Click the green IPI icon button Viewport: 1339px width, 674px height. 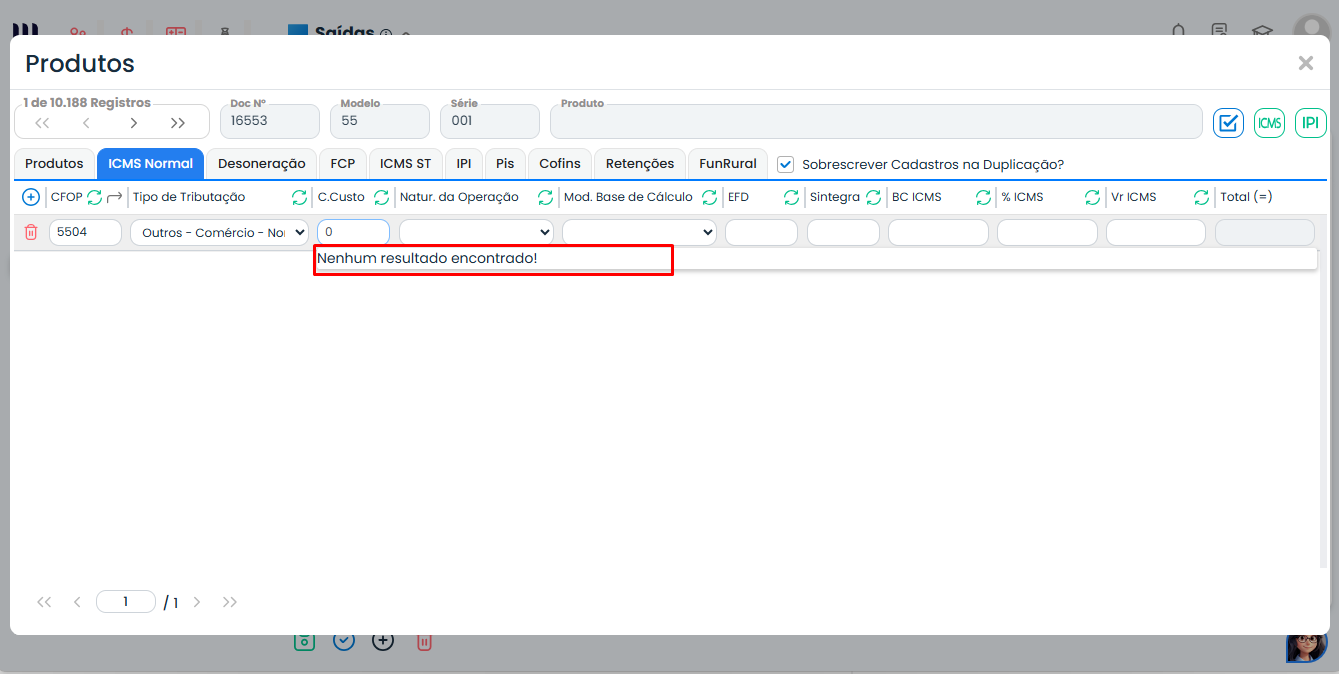click(1310, 123)
